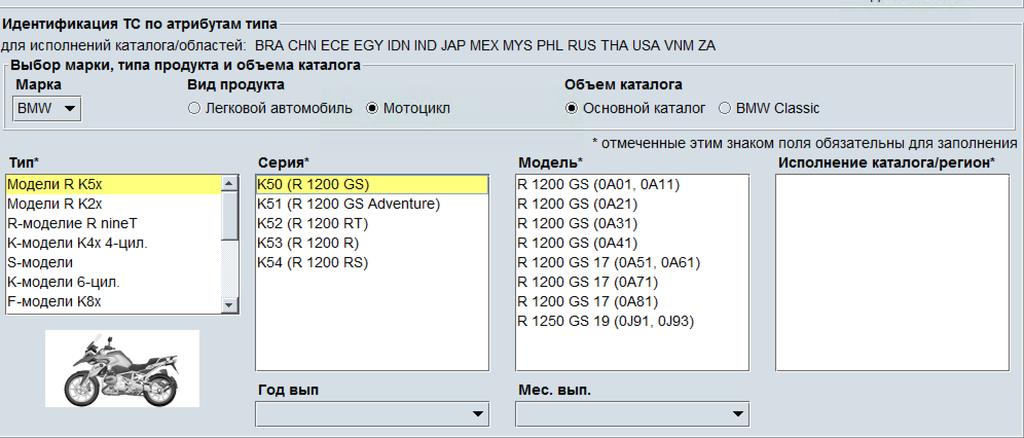This screenshot has width=1024, height=438.
Task: Select the Мотоцикл radio button
Action: click(373, 108)
